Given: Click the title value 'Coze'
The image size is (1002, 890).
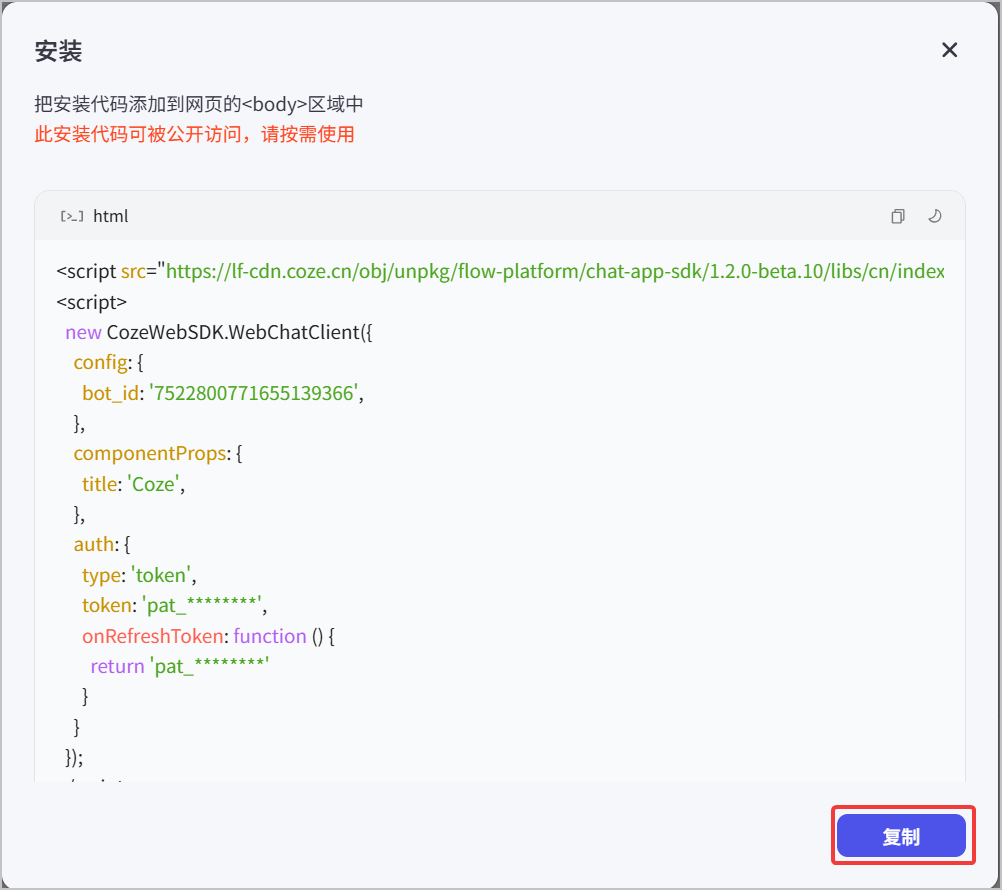Looking at the screenshot, I should pos(153,484).
